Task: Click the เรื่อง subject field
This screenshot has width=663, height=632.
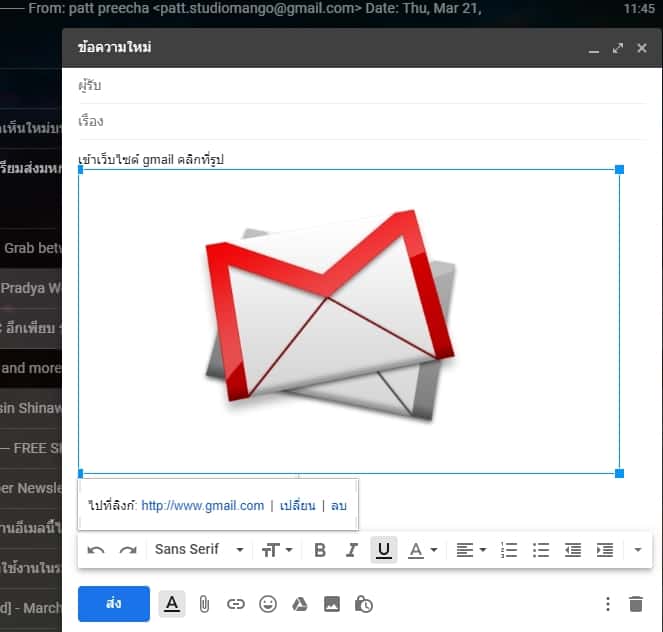Action: point(362,121)
